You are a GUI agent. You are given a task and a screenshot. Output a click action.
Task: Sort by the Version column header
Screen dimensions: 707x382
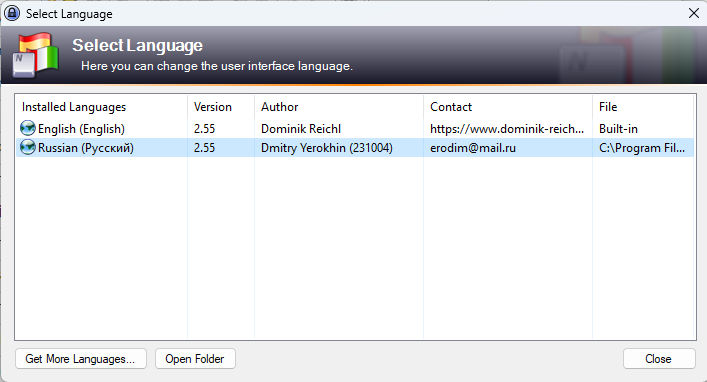[221, 107]
